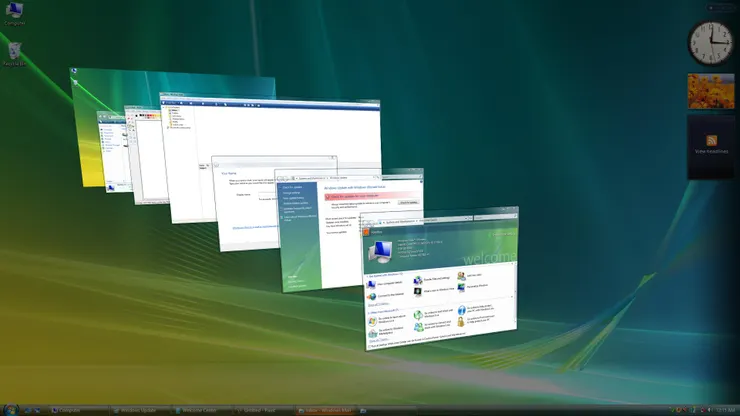This screenshot has height=416, width=740.
Task: Switch to the Welcome Center taskbar button
Action: 202,410
